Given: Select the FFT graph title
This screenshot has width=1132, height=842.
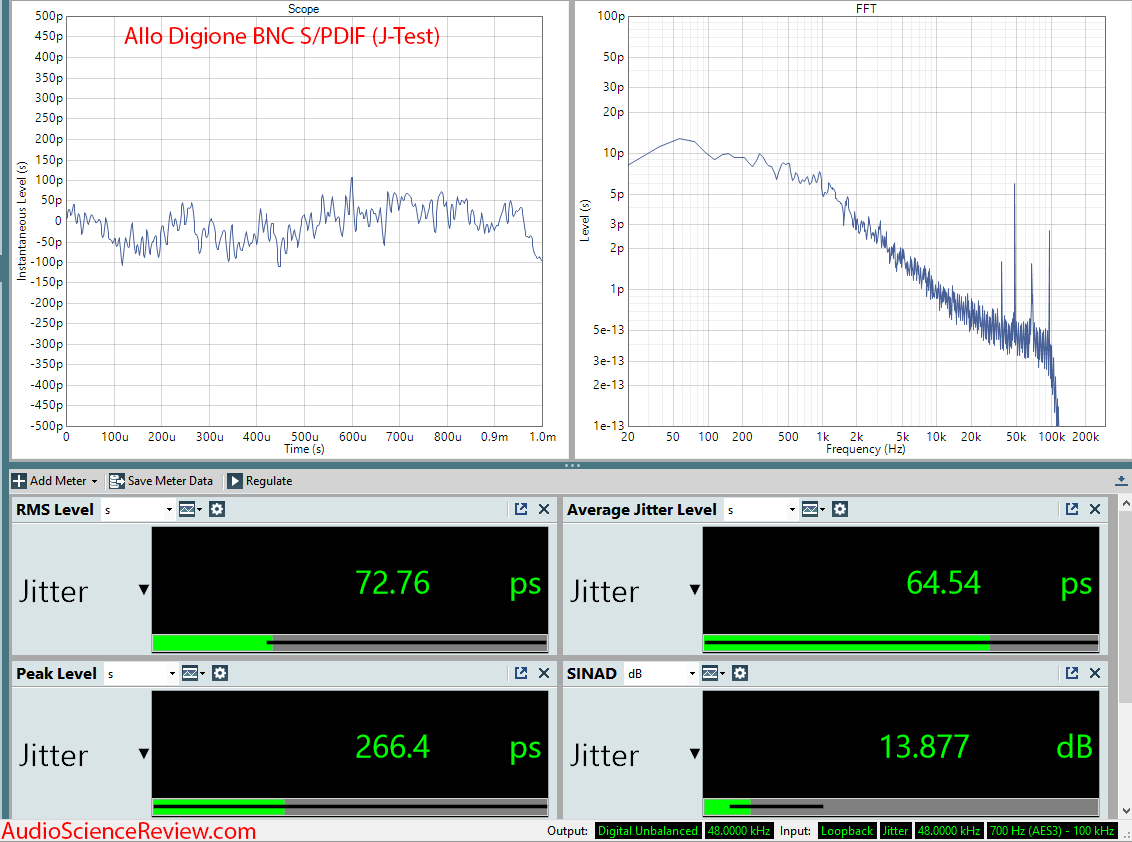Looking at the screenshot, I should tap(866, 9).
